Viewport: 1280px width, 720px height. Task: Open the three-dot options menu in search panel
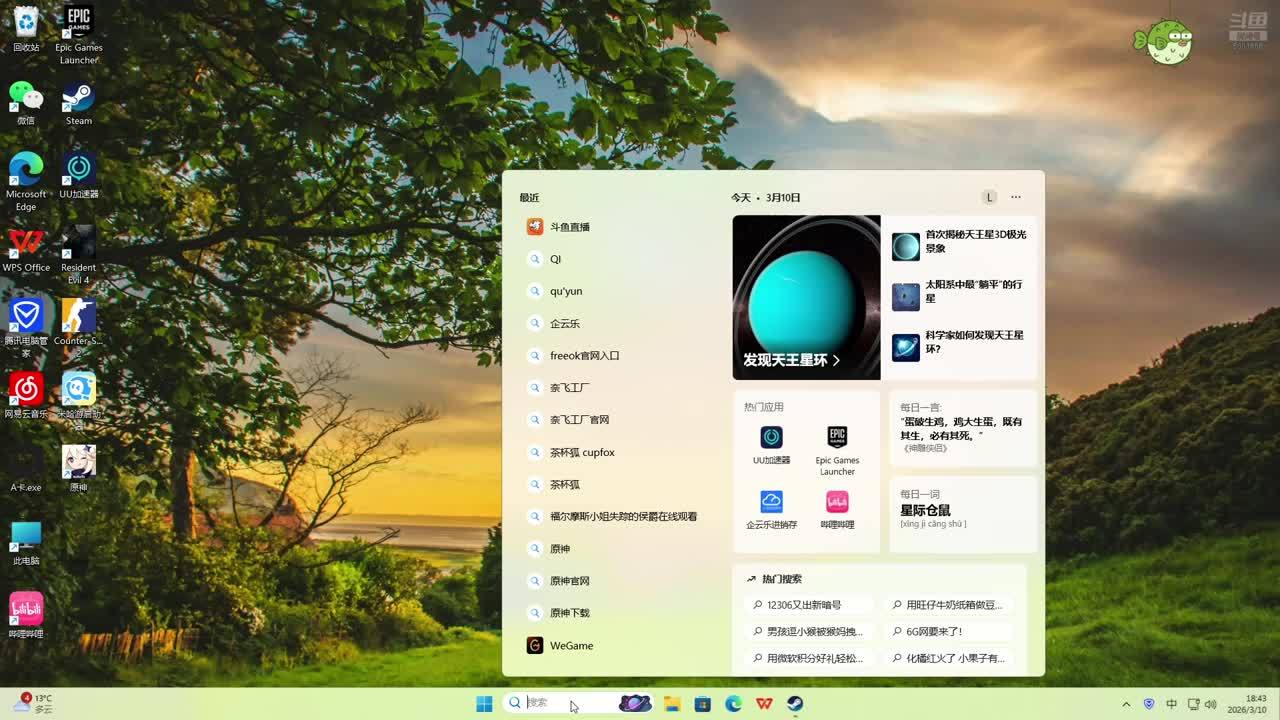[1016, 197]
